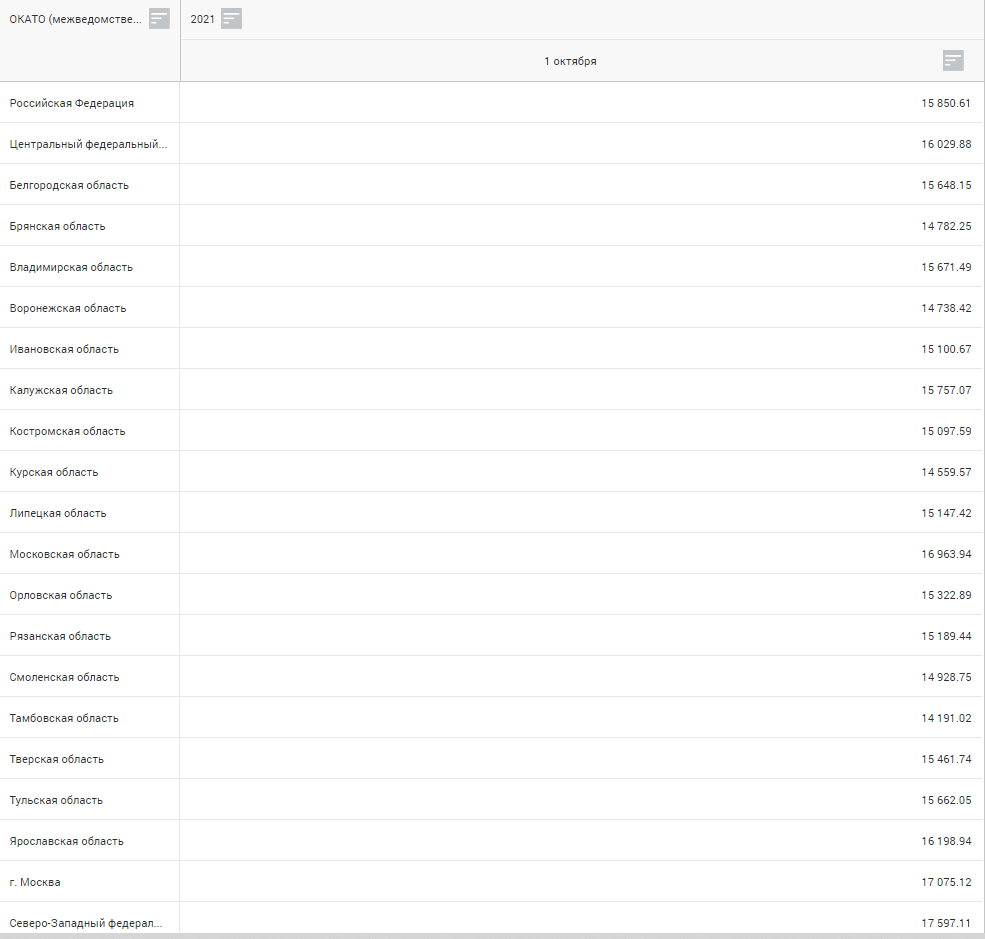The height and width of the screenshot is (939, 985).
Task: Click the Ярославская область row label
Action: pos(67,841)
